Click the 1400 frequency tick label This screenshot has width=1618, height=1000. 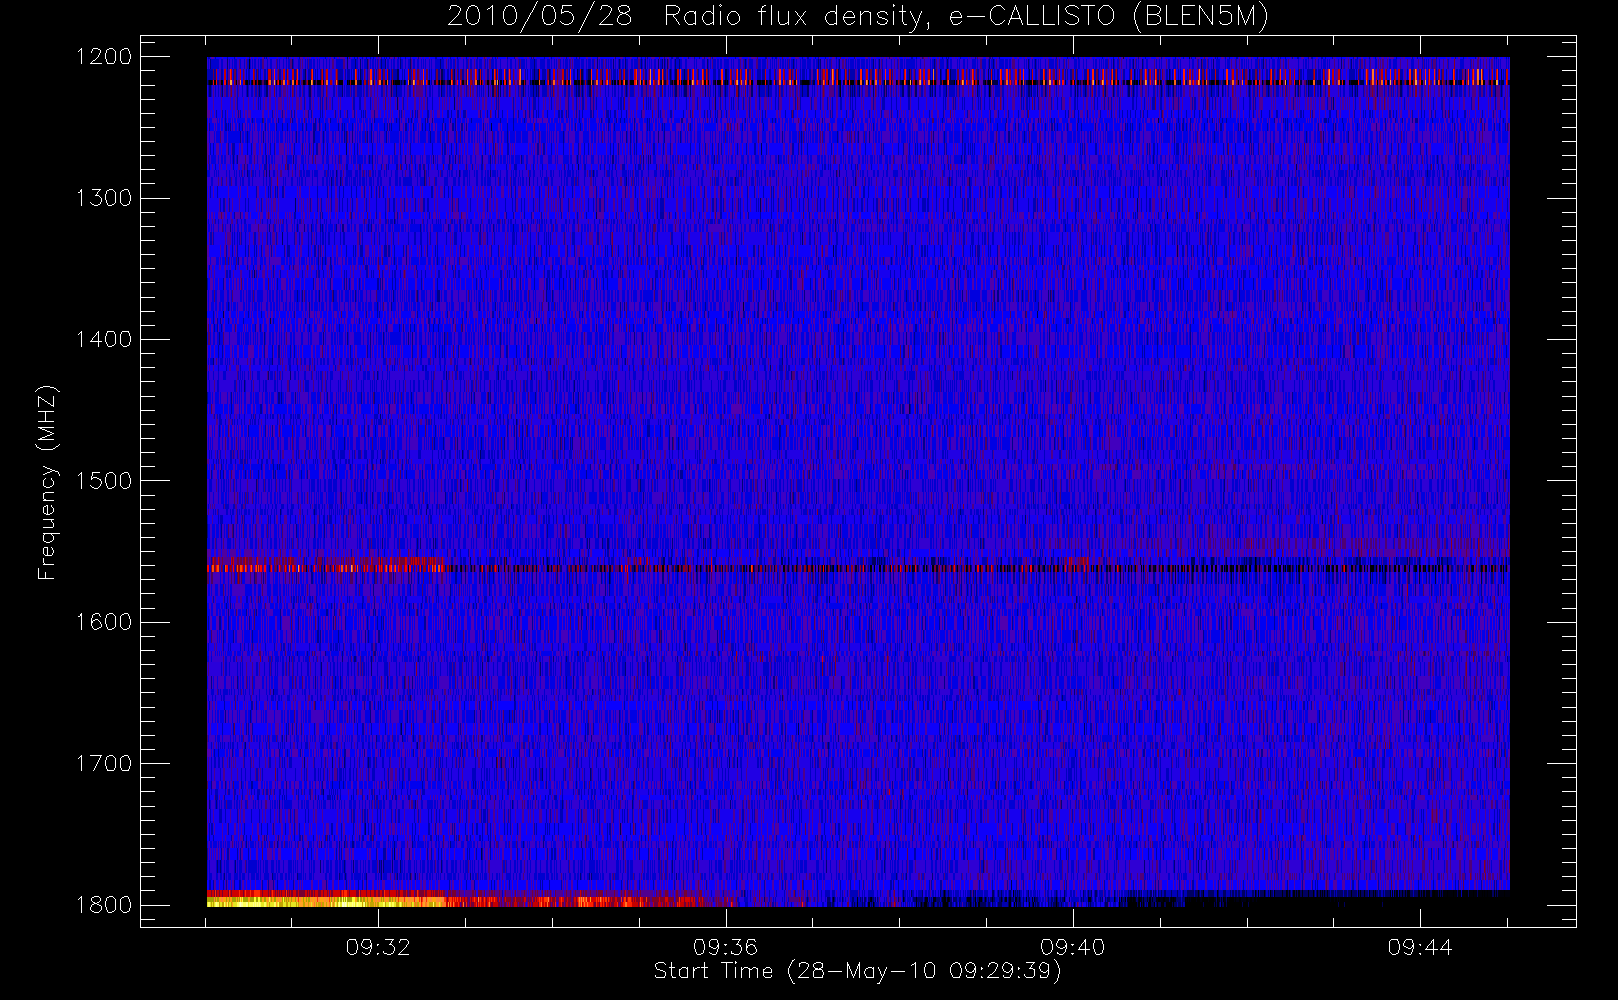105,339
